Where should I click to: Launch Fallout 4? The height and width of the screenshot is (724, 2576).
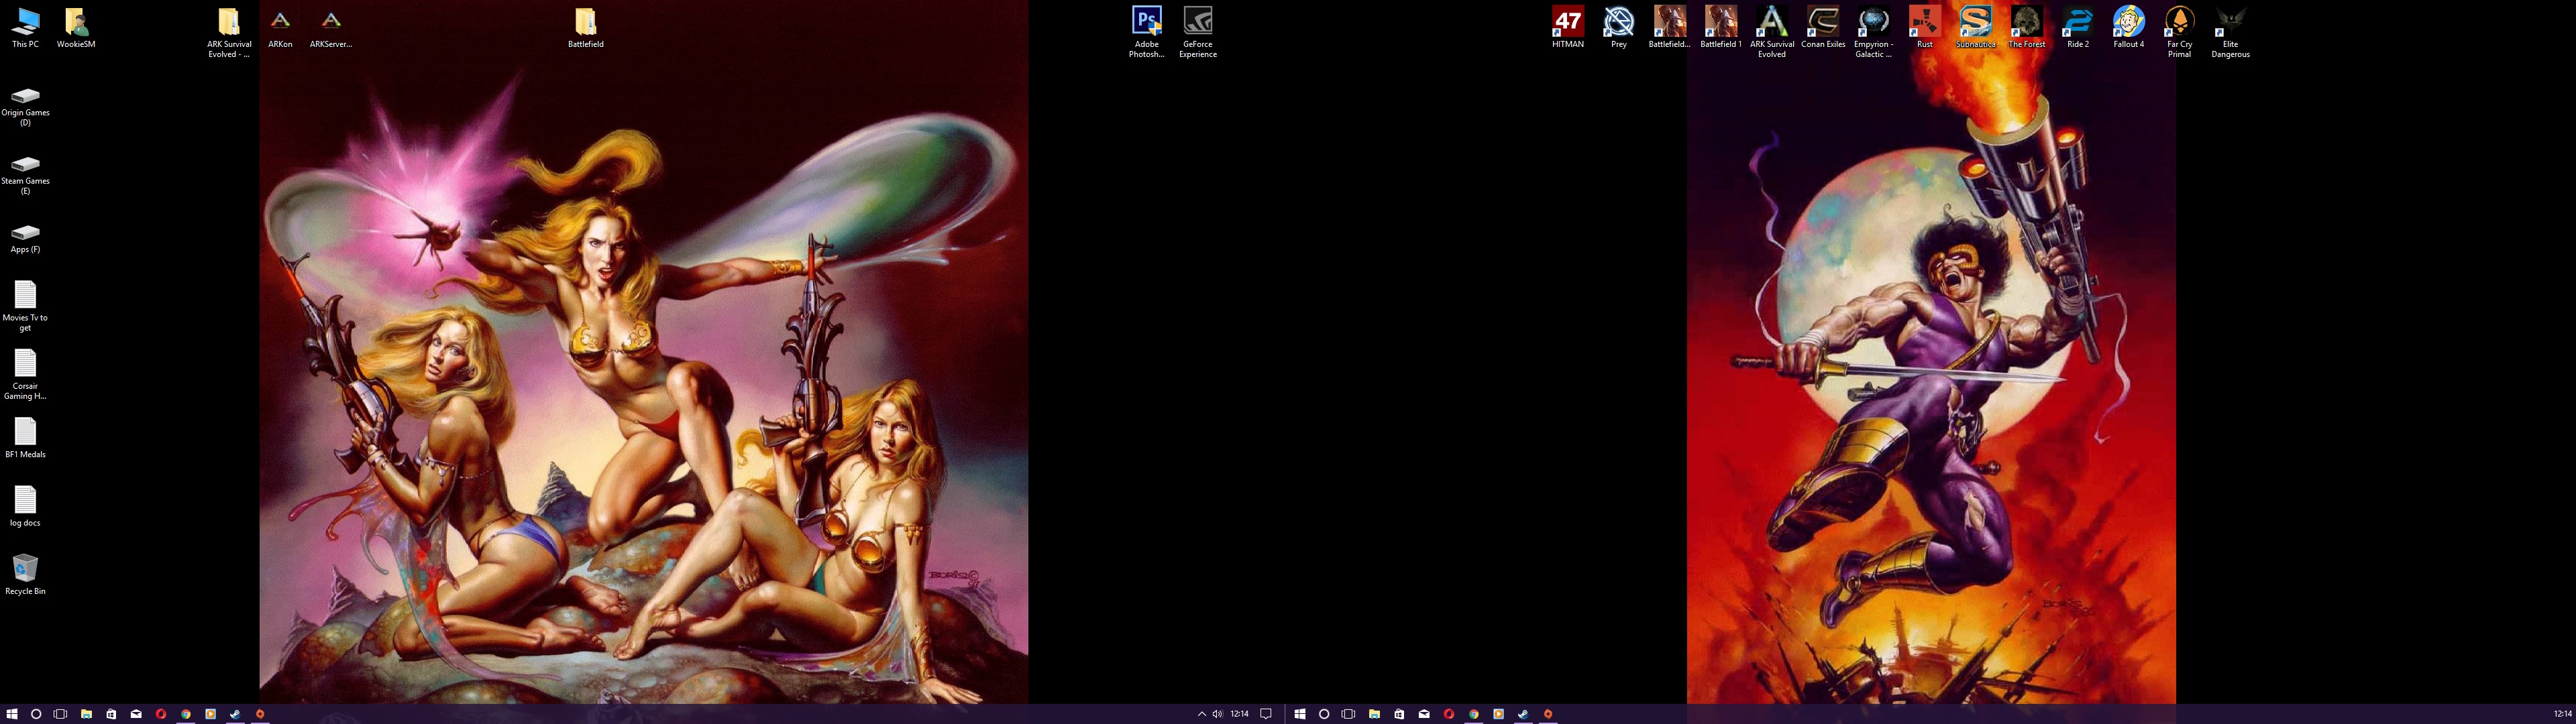click(x=2128, y=28)
